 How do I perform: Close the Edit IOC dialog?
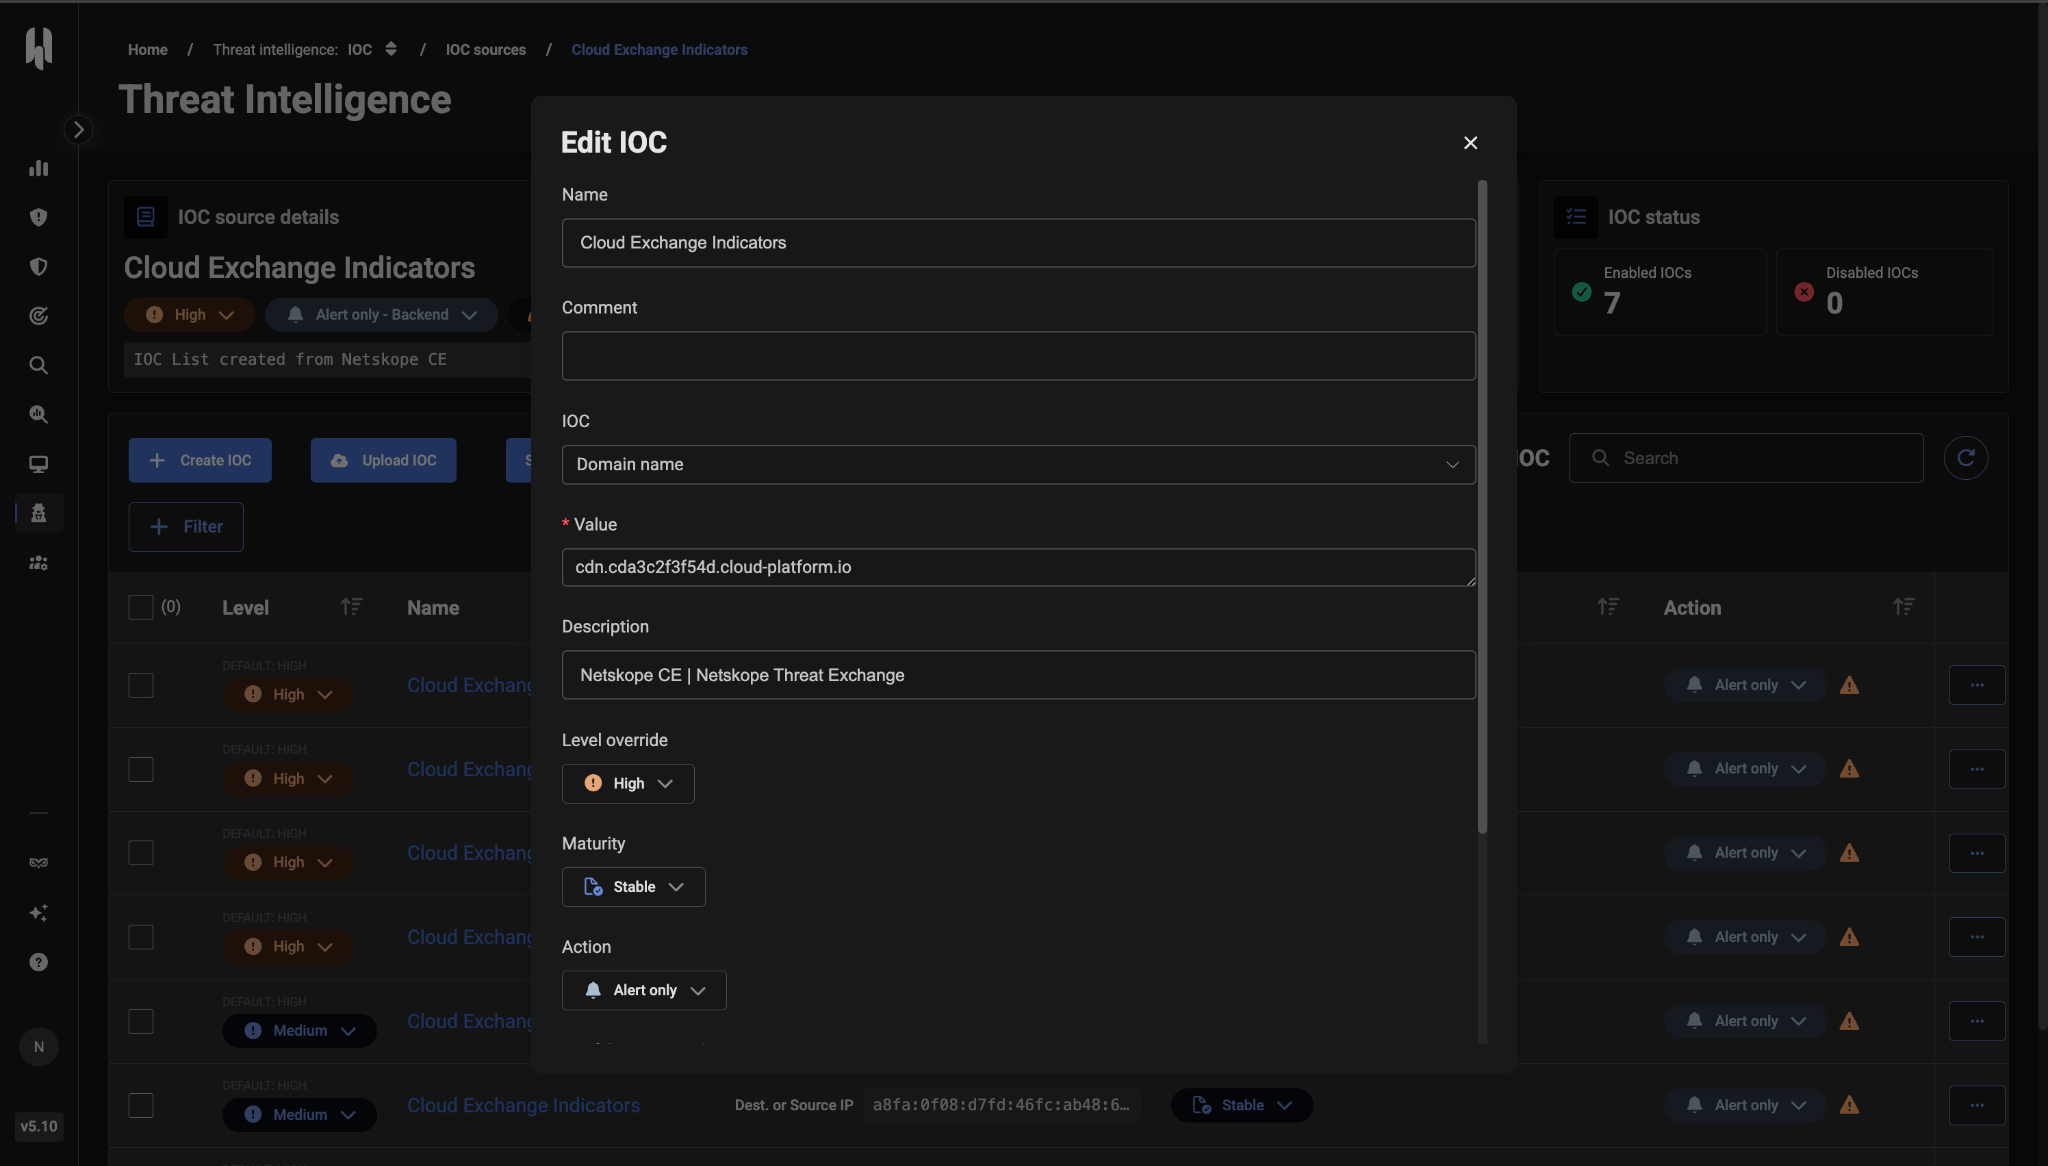pyautogui.click(x=1470, y=143)
